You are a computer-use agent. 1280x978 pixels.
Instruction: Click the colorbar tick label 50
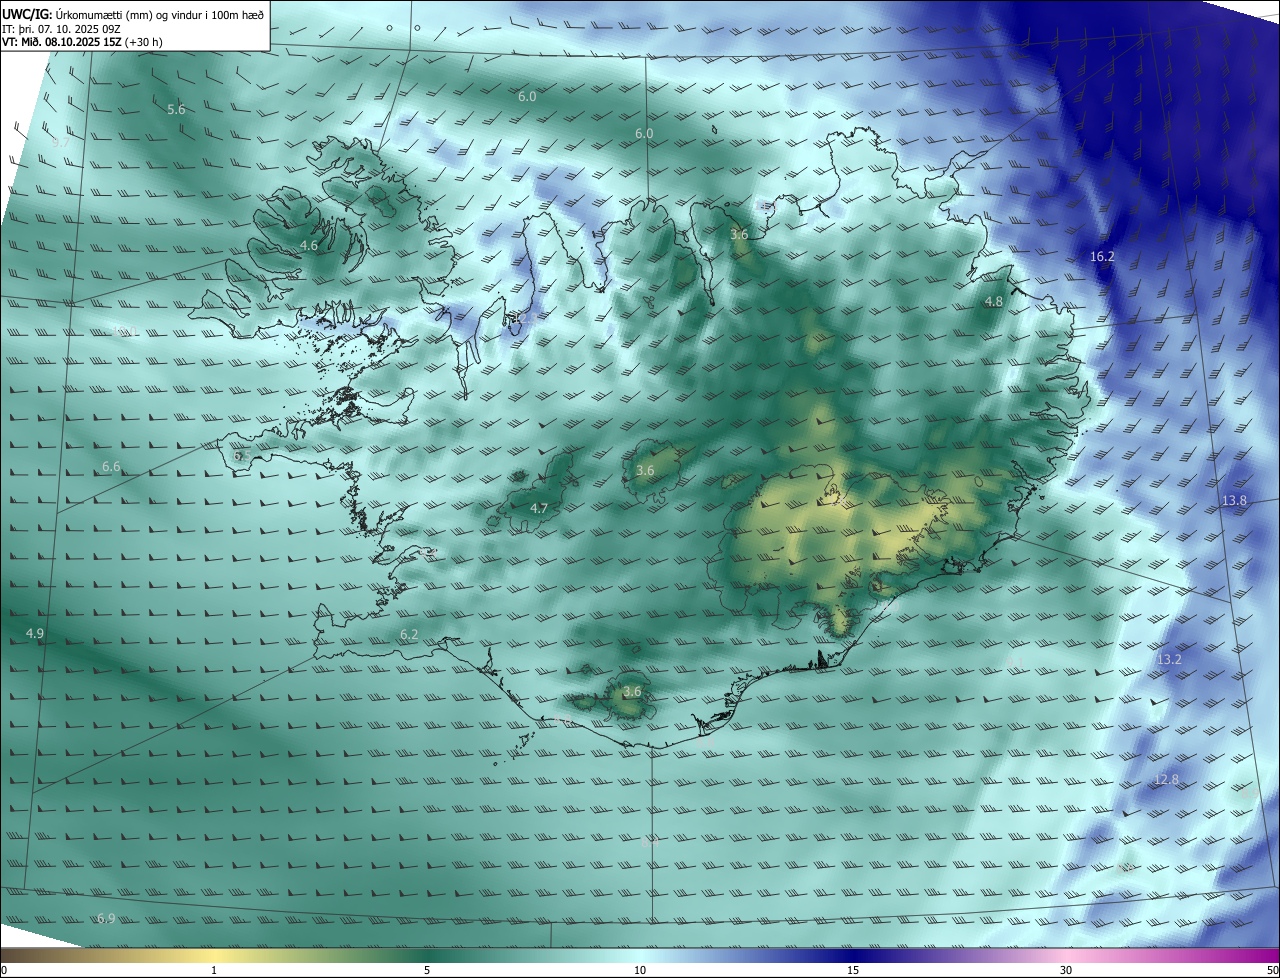[x=1272, y=970]
